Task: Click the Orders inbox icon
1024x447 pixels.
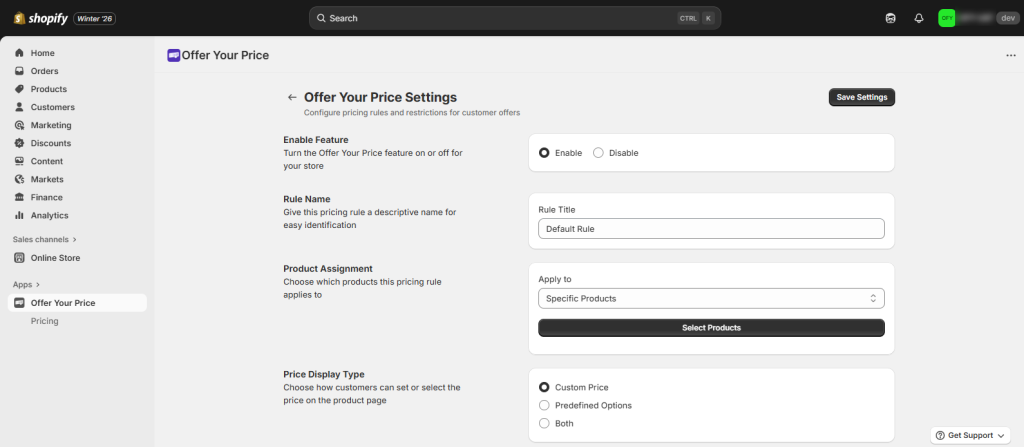Action: (x=20, y=71)
